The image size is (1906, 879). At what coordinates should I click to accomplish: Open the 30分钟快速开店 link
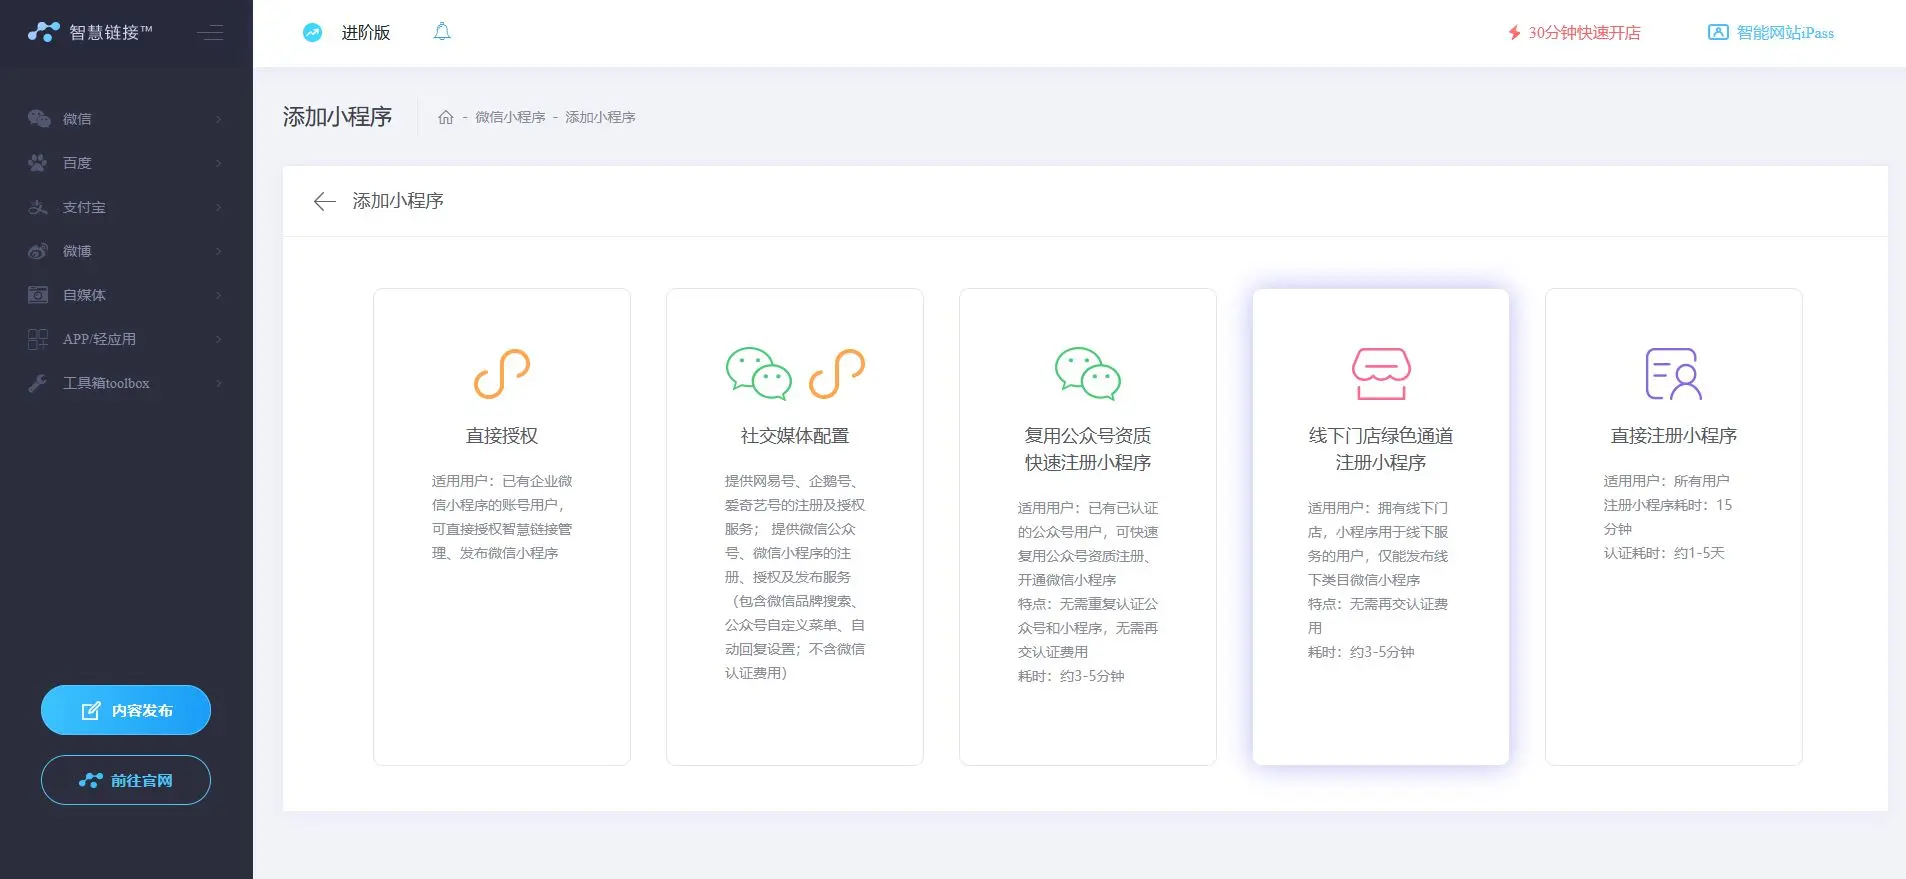point(1574,33)
